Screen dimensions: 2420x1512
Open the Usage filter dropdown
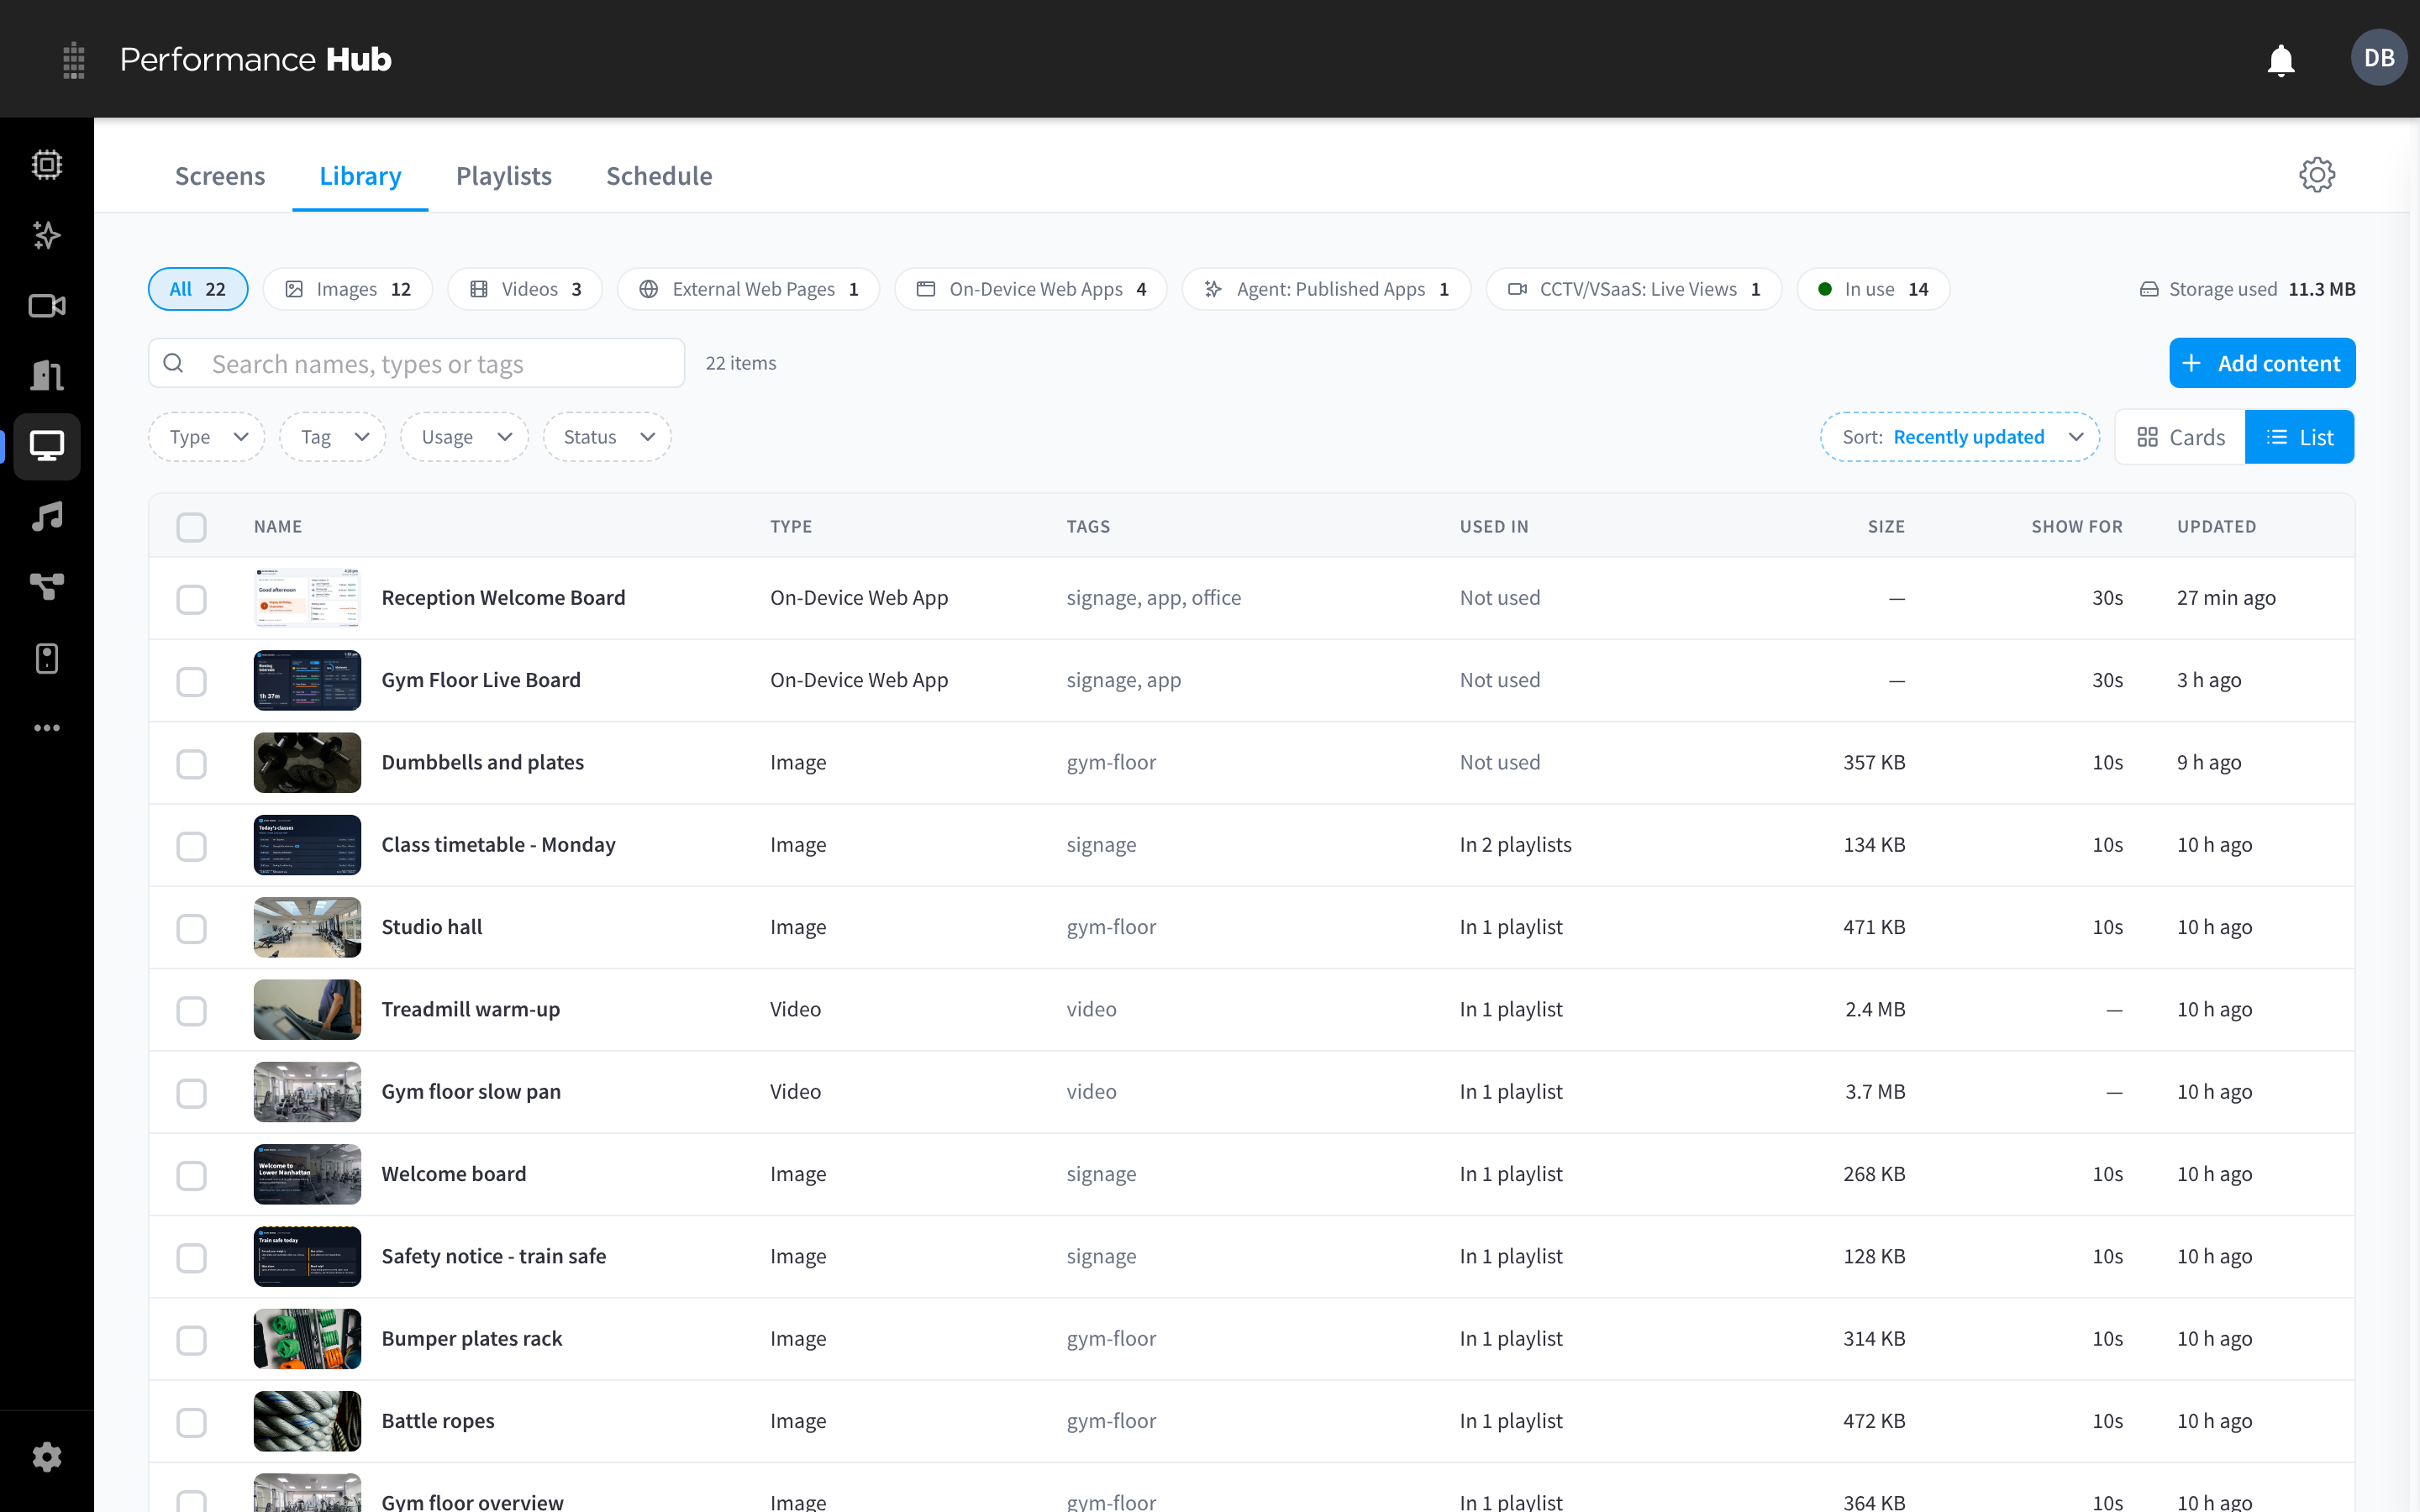click(x=465, y=437)
